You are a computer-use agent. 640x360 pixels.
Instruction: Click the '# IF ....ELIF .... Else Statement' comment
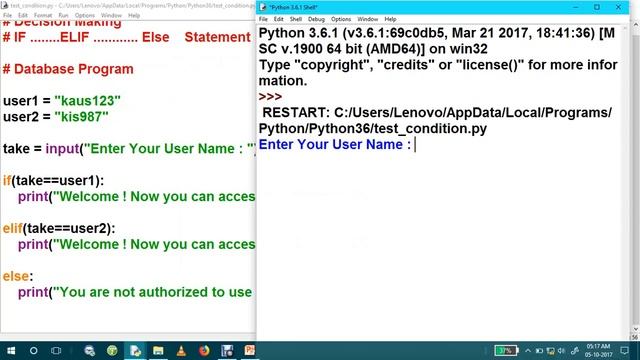[x=127, y=37]
